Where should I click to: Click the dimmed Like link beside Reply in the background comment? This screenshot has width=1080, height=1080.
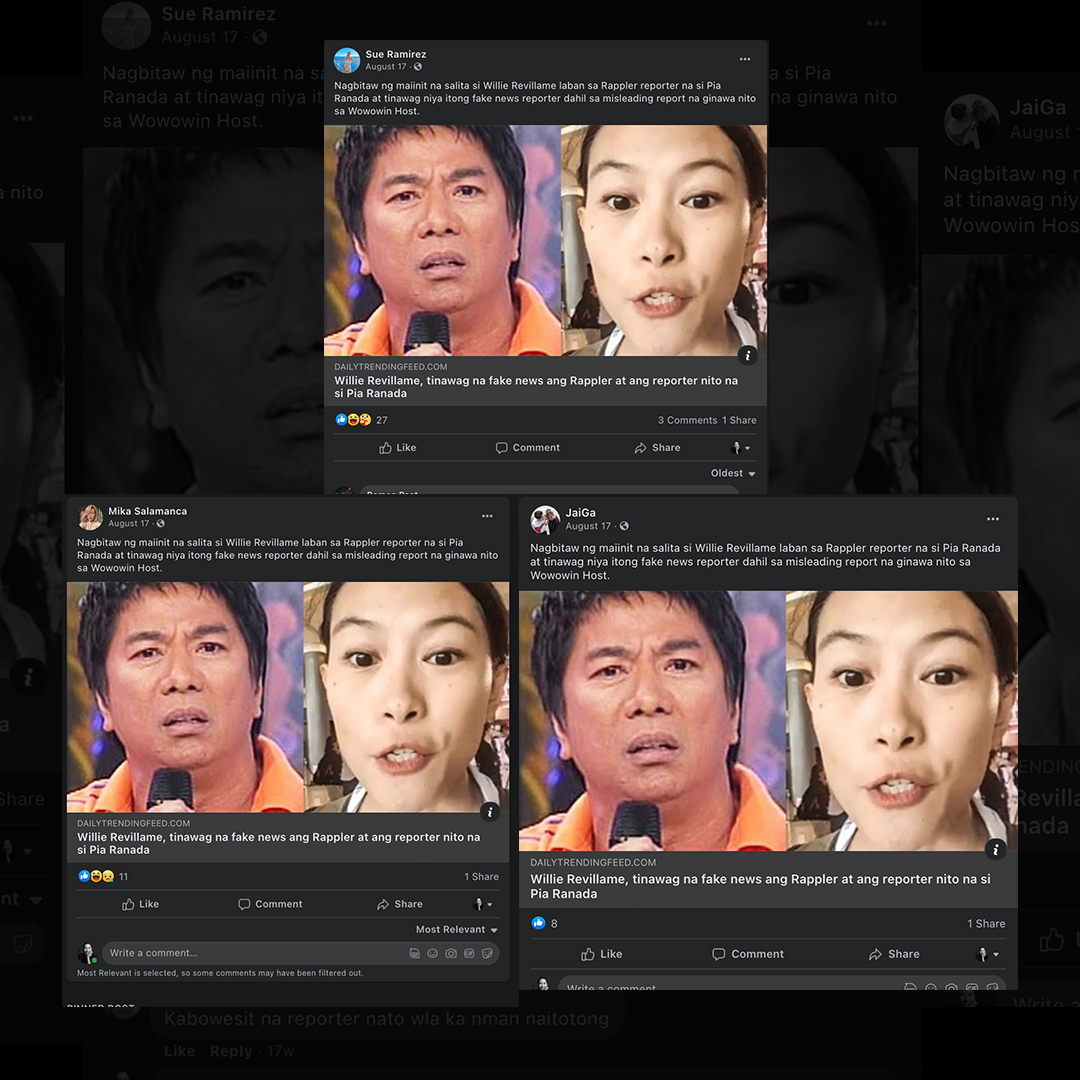tap(179, 1051)
